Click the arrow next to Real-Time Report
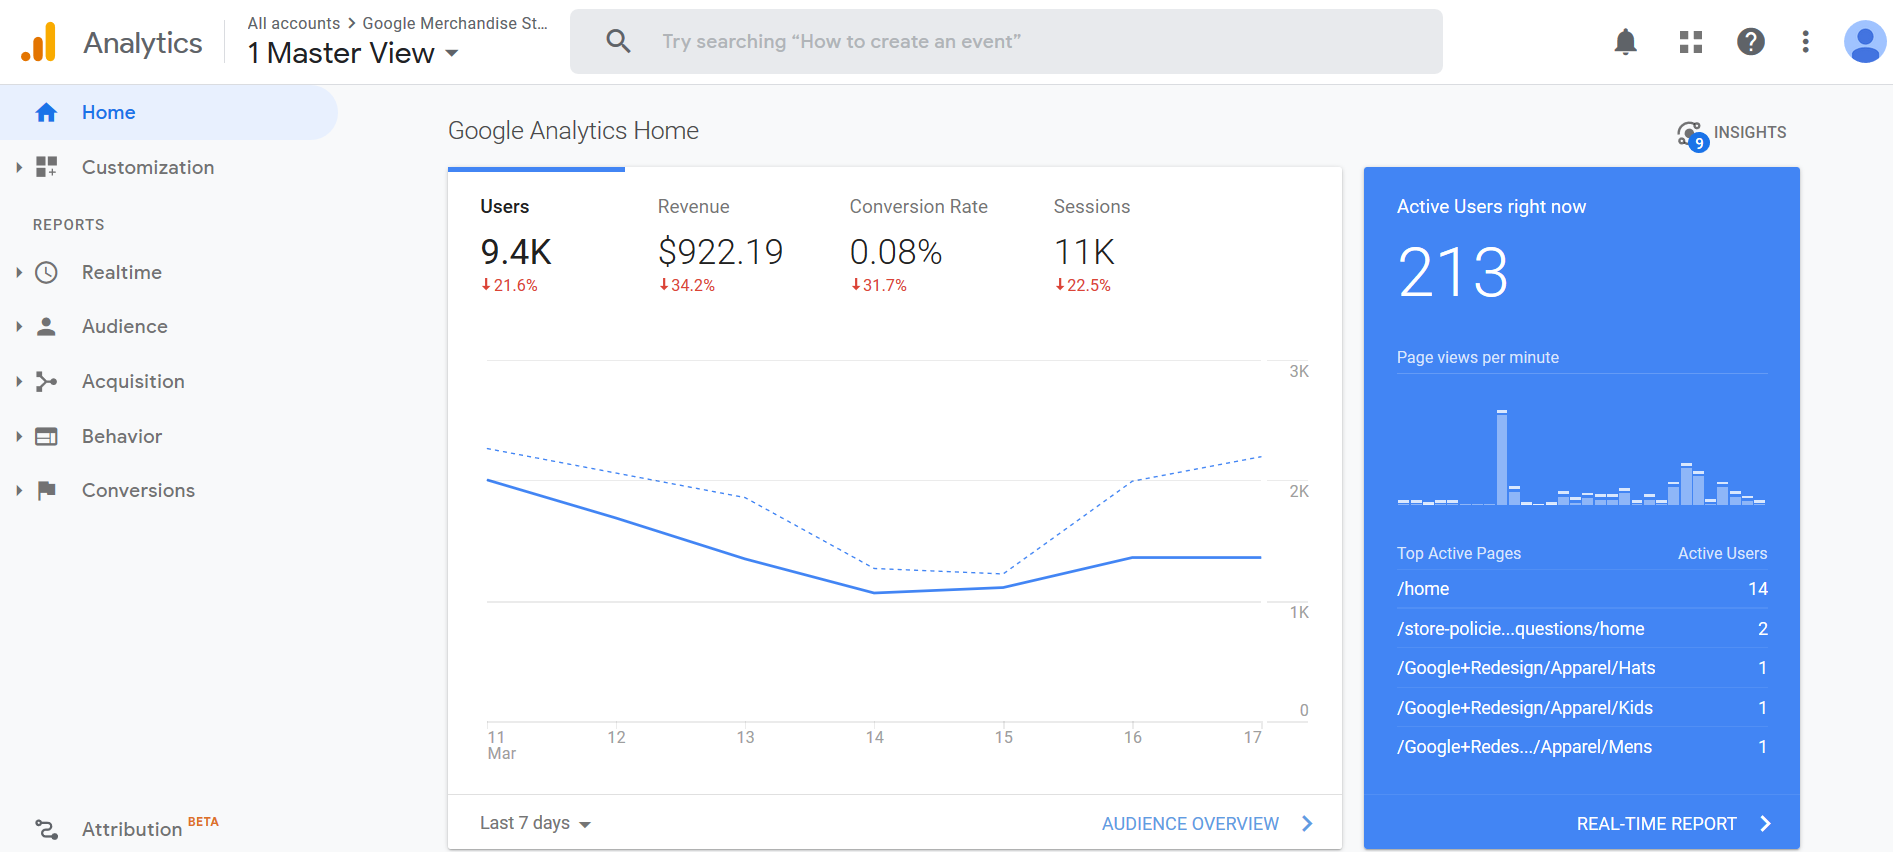This screenshot has height=852, width=1893. pyautogui.click(x=1765, y=823)
